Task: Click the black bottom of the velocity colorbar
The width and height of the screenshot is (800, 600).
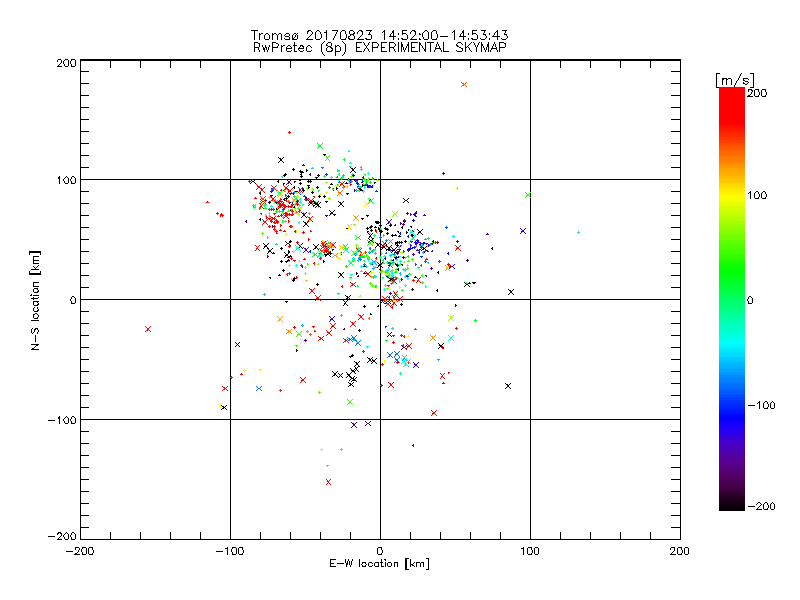Action: tap(732, 503)
